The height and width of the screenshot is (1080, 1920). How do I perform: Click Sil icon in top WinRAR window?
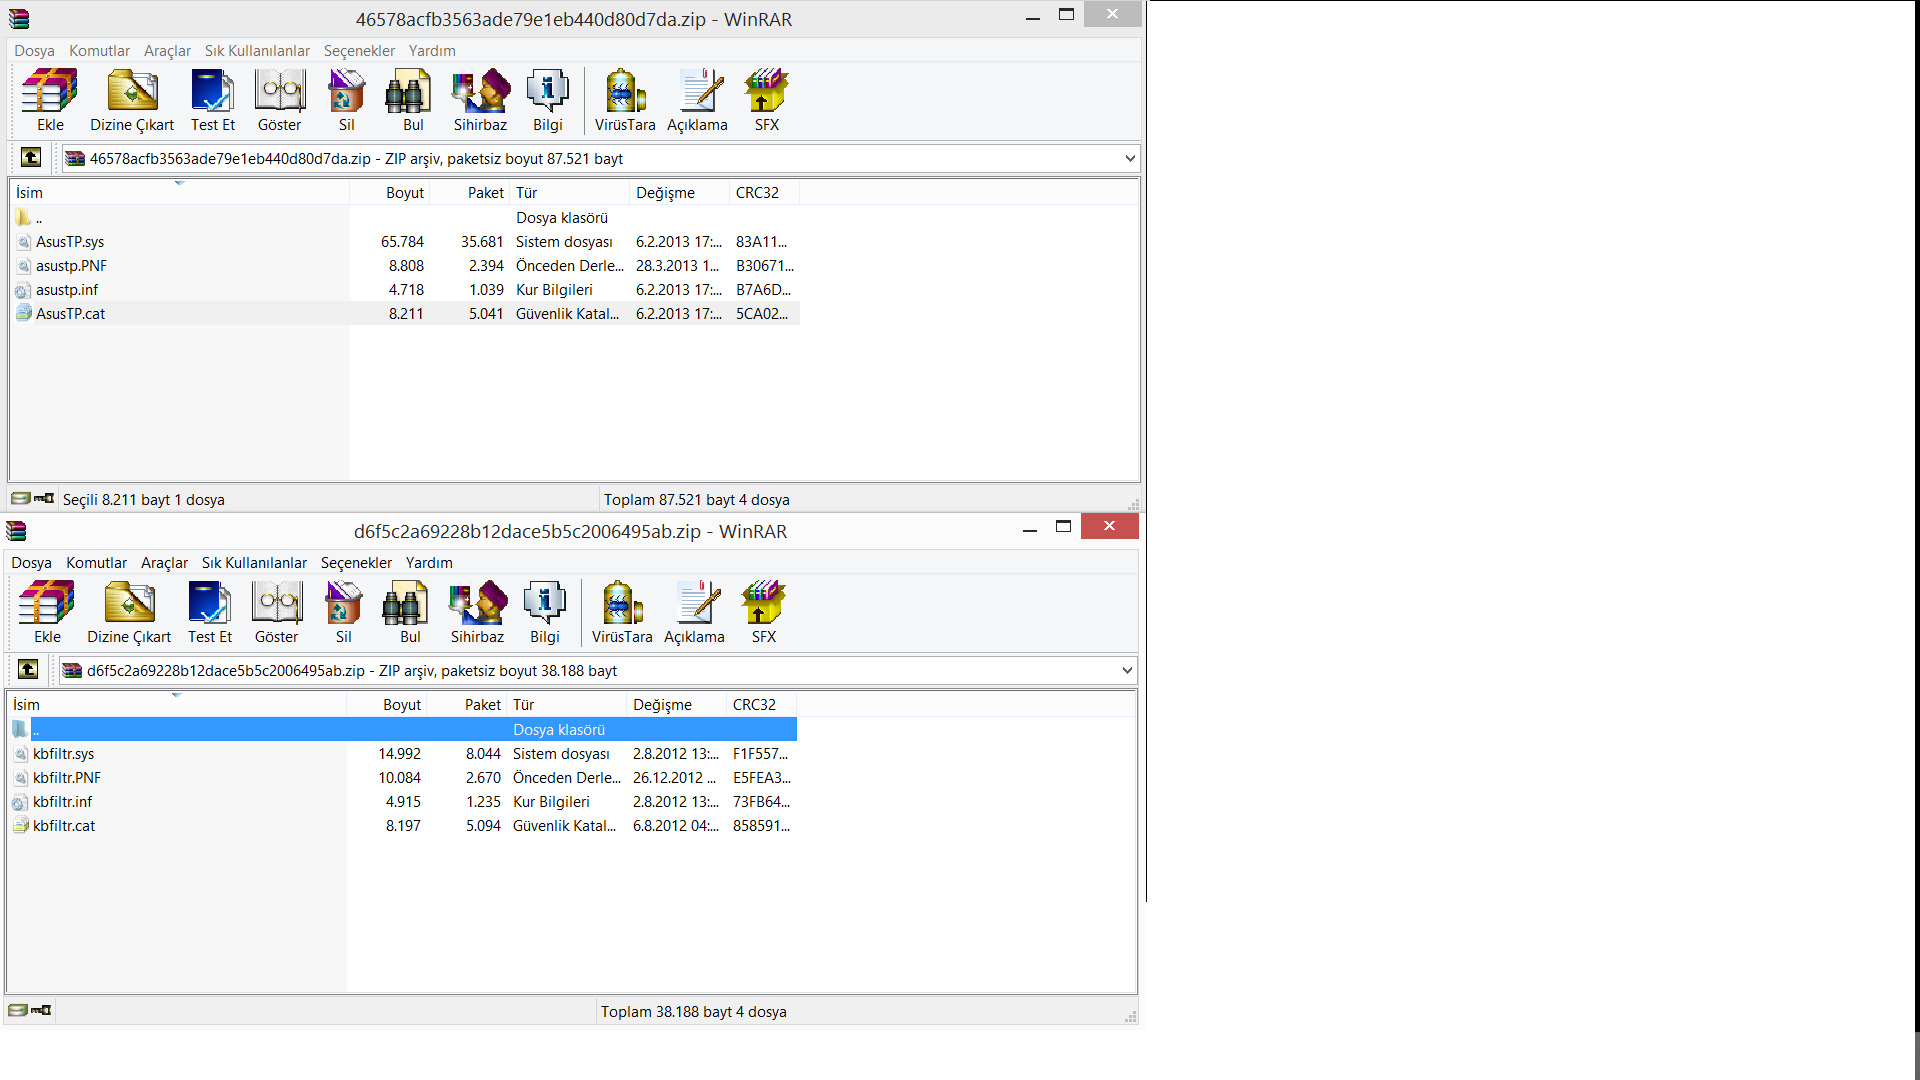click(346, 100)
